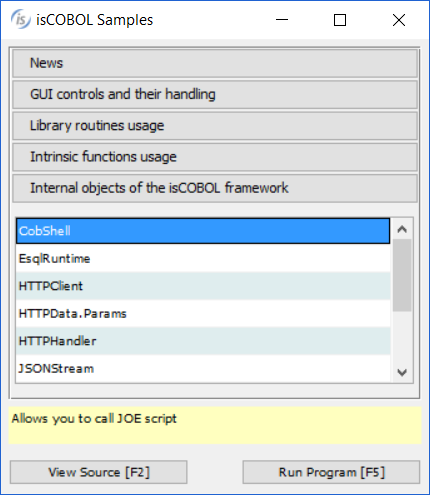Viewport: 430px width, 495px height.
Task: Select JSONStream list item
Action: click(x=203, y=369)
